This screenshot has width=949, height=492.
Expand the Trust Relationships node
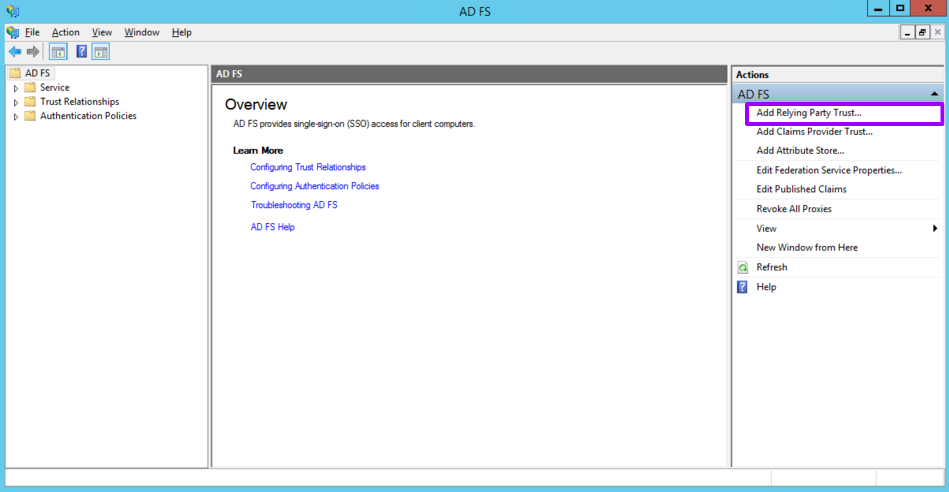click(x=16, y=102)
